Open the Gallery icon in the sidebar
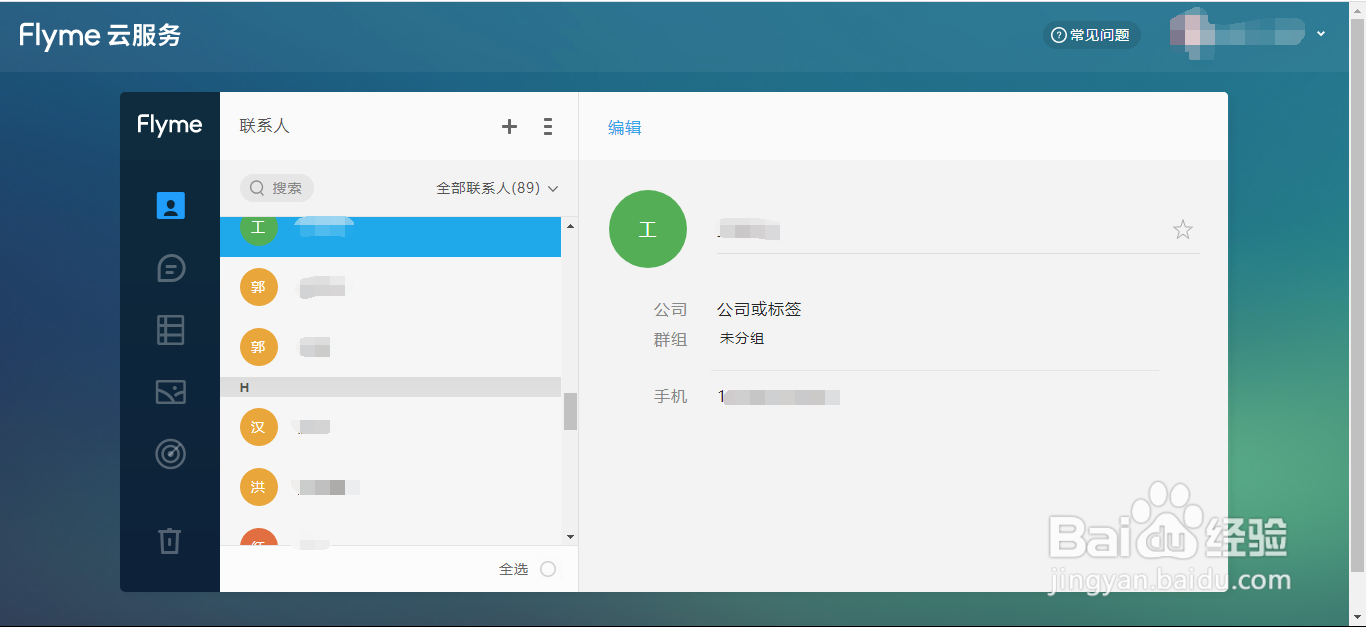The image size is (1366, 627). click(x=170, y=392)
